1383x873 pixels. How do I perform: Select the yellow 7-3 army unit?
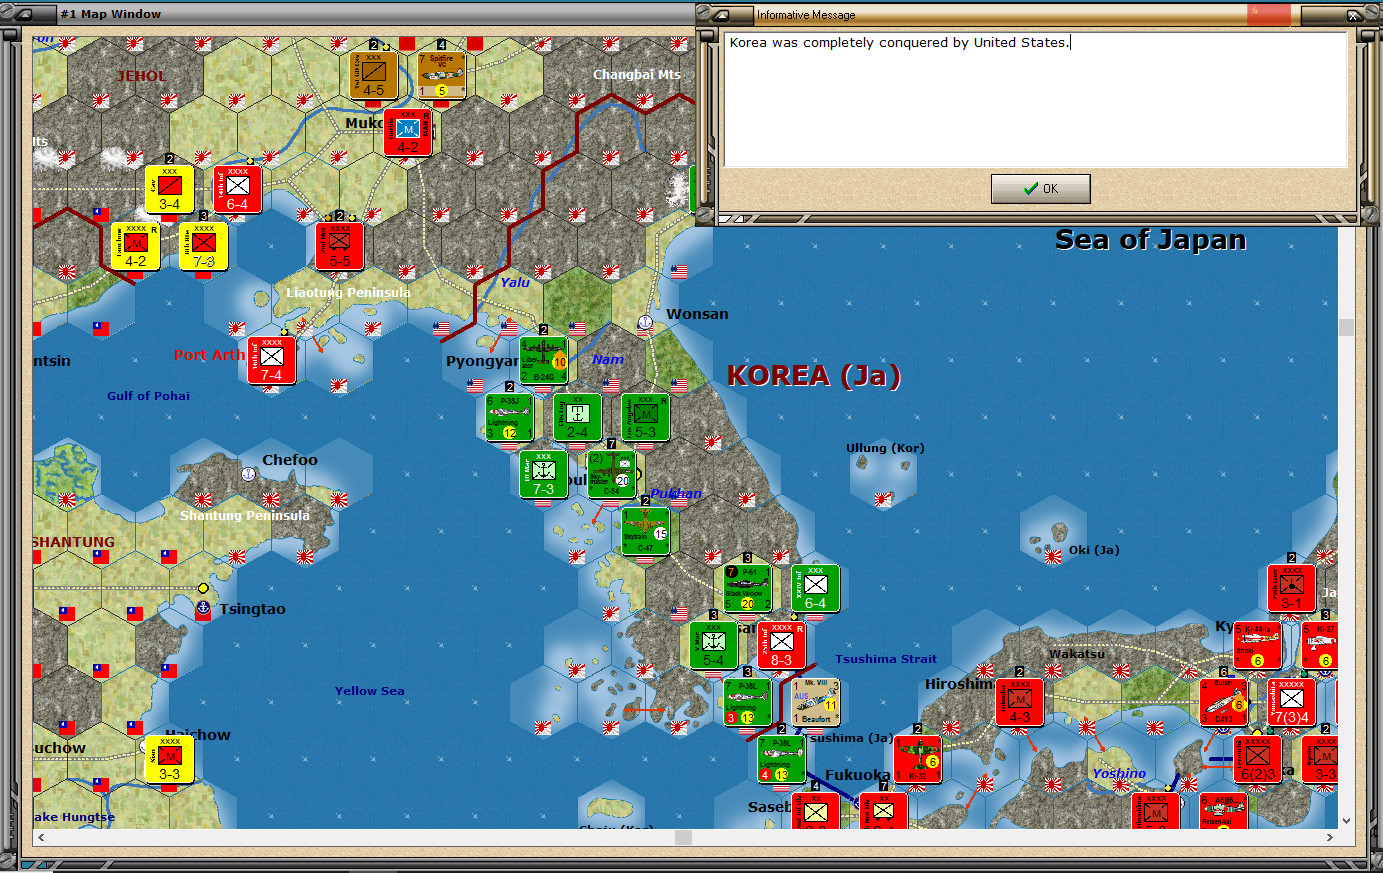pyautogui.click(x=204, y=246)
